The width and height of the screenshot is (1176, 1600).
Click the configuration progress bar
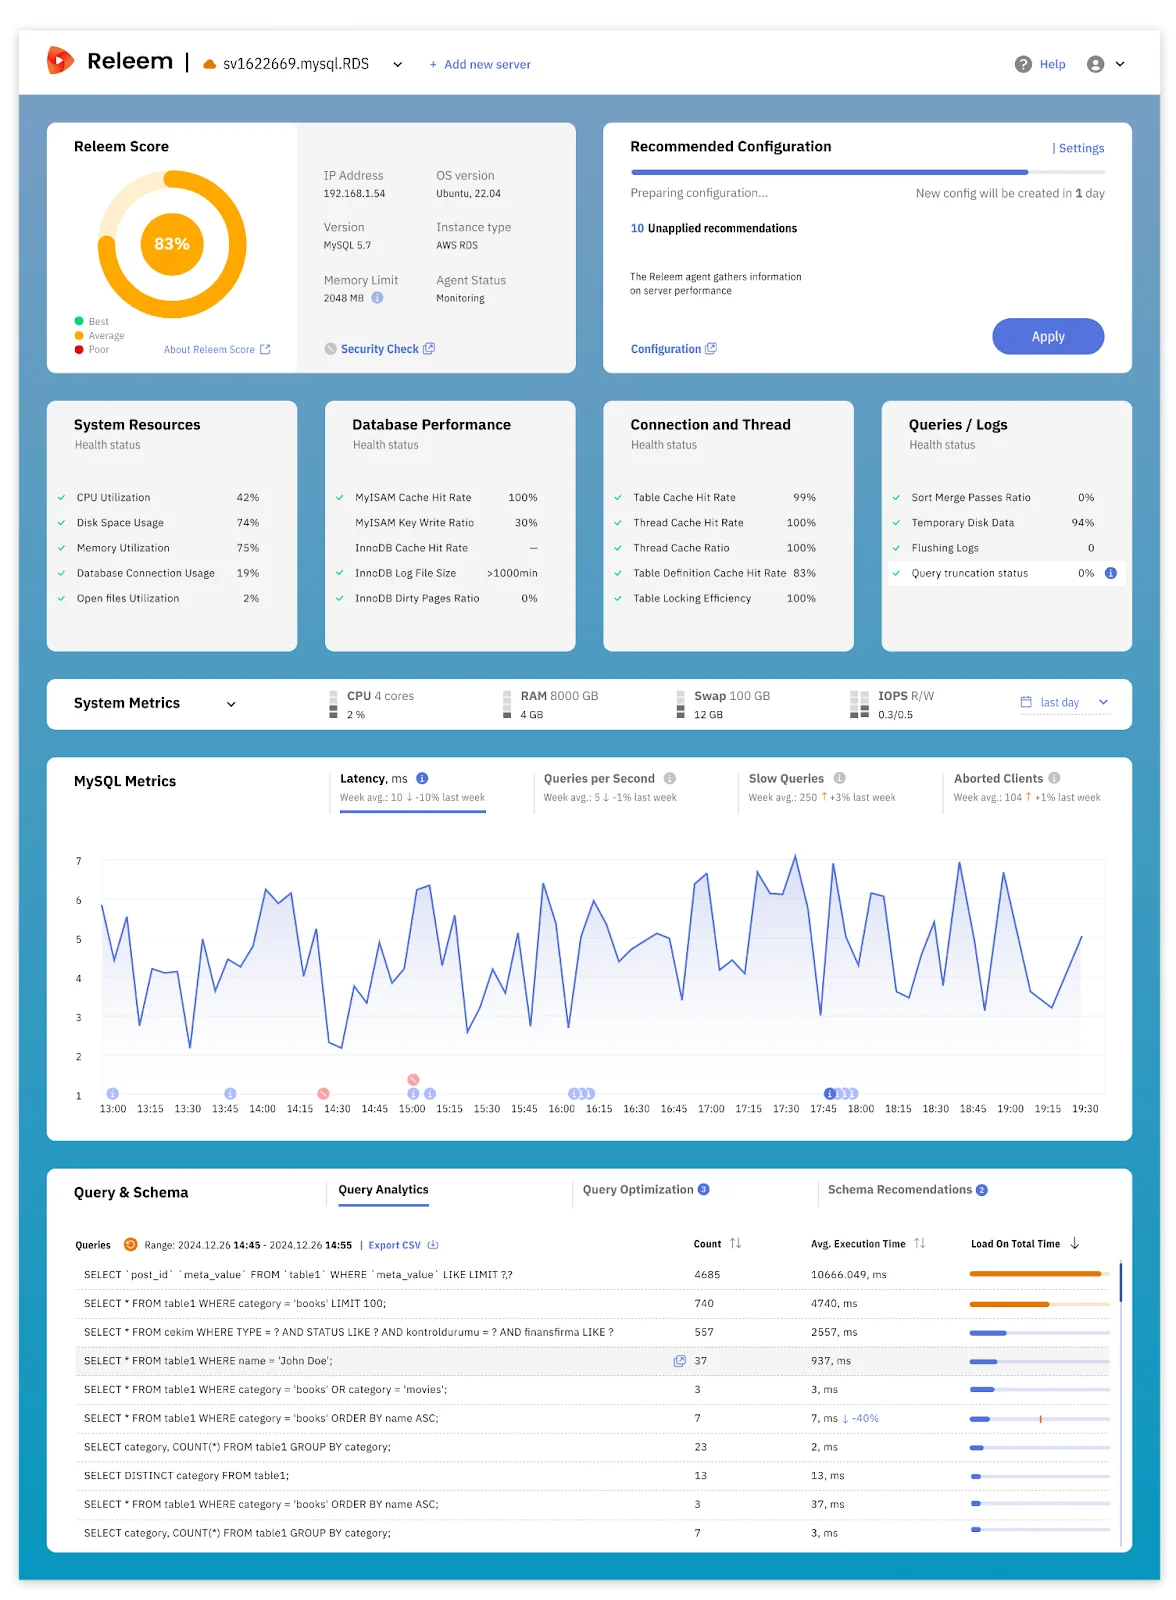(x=829, y=172)
